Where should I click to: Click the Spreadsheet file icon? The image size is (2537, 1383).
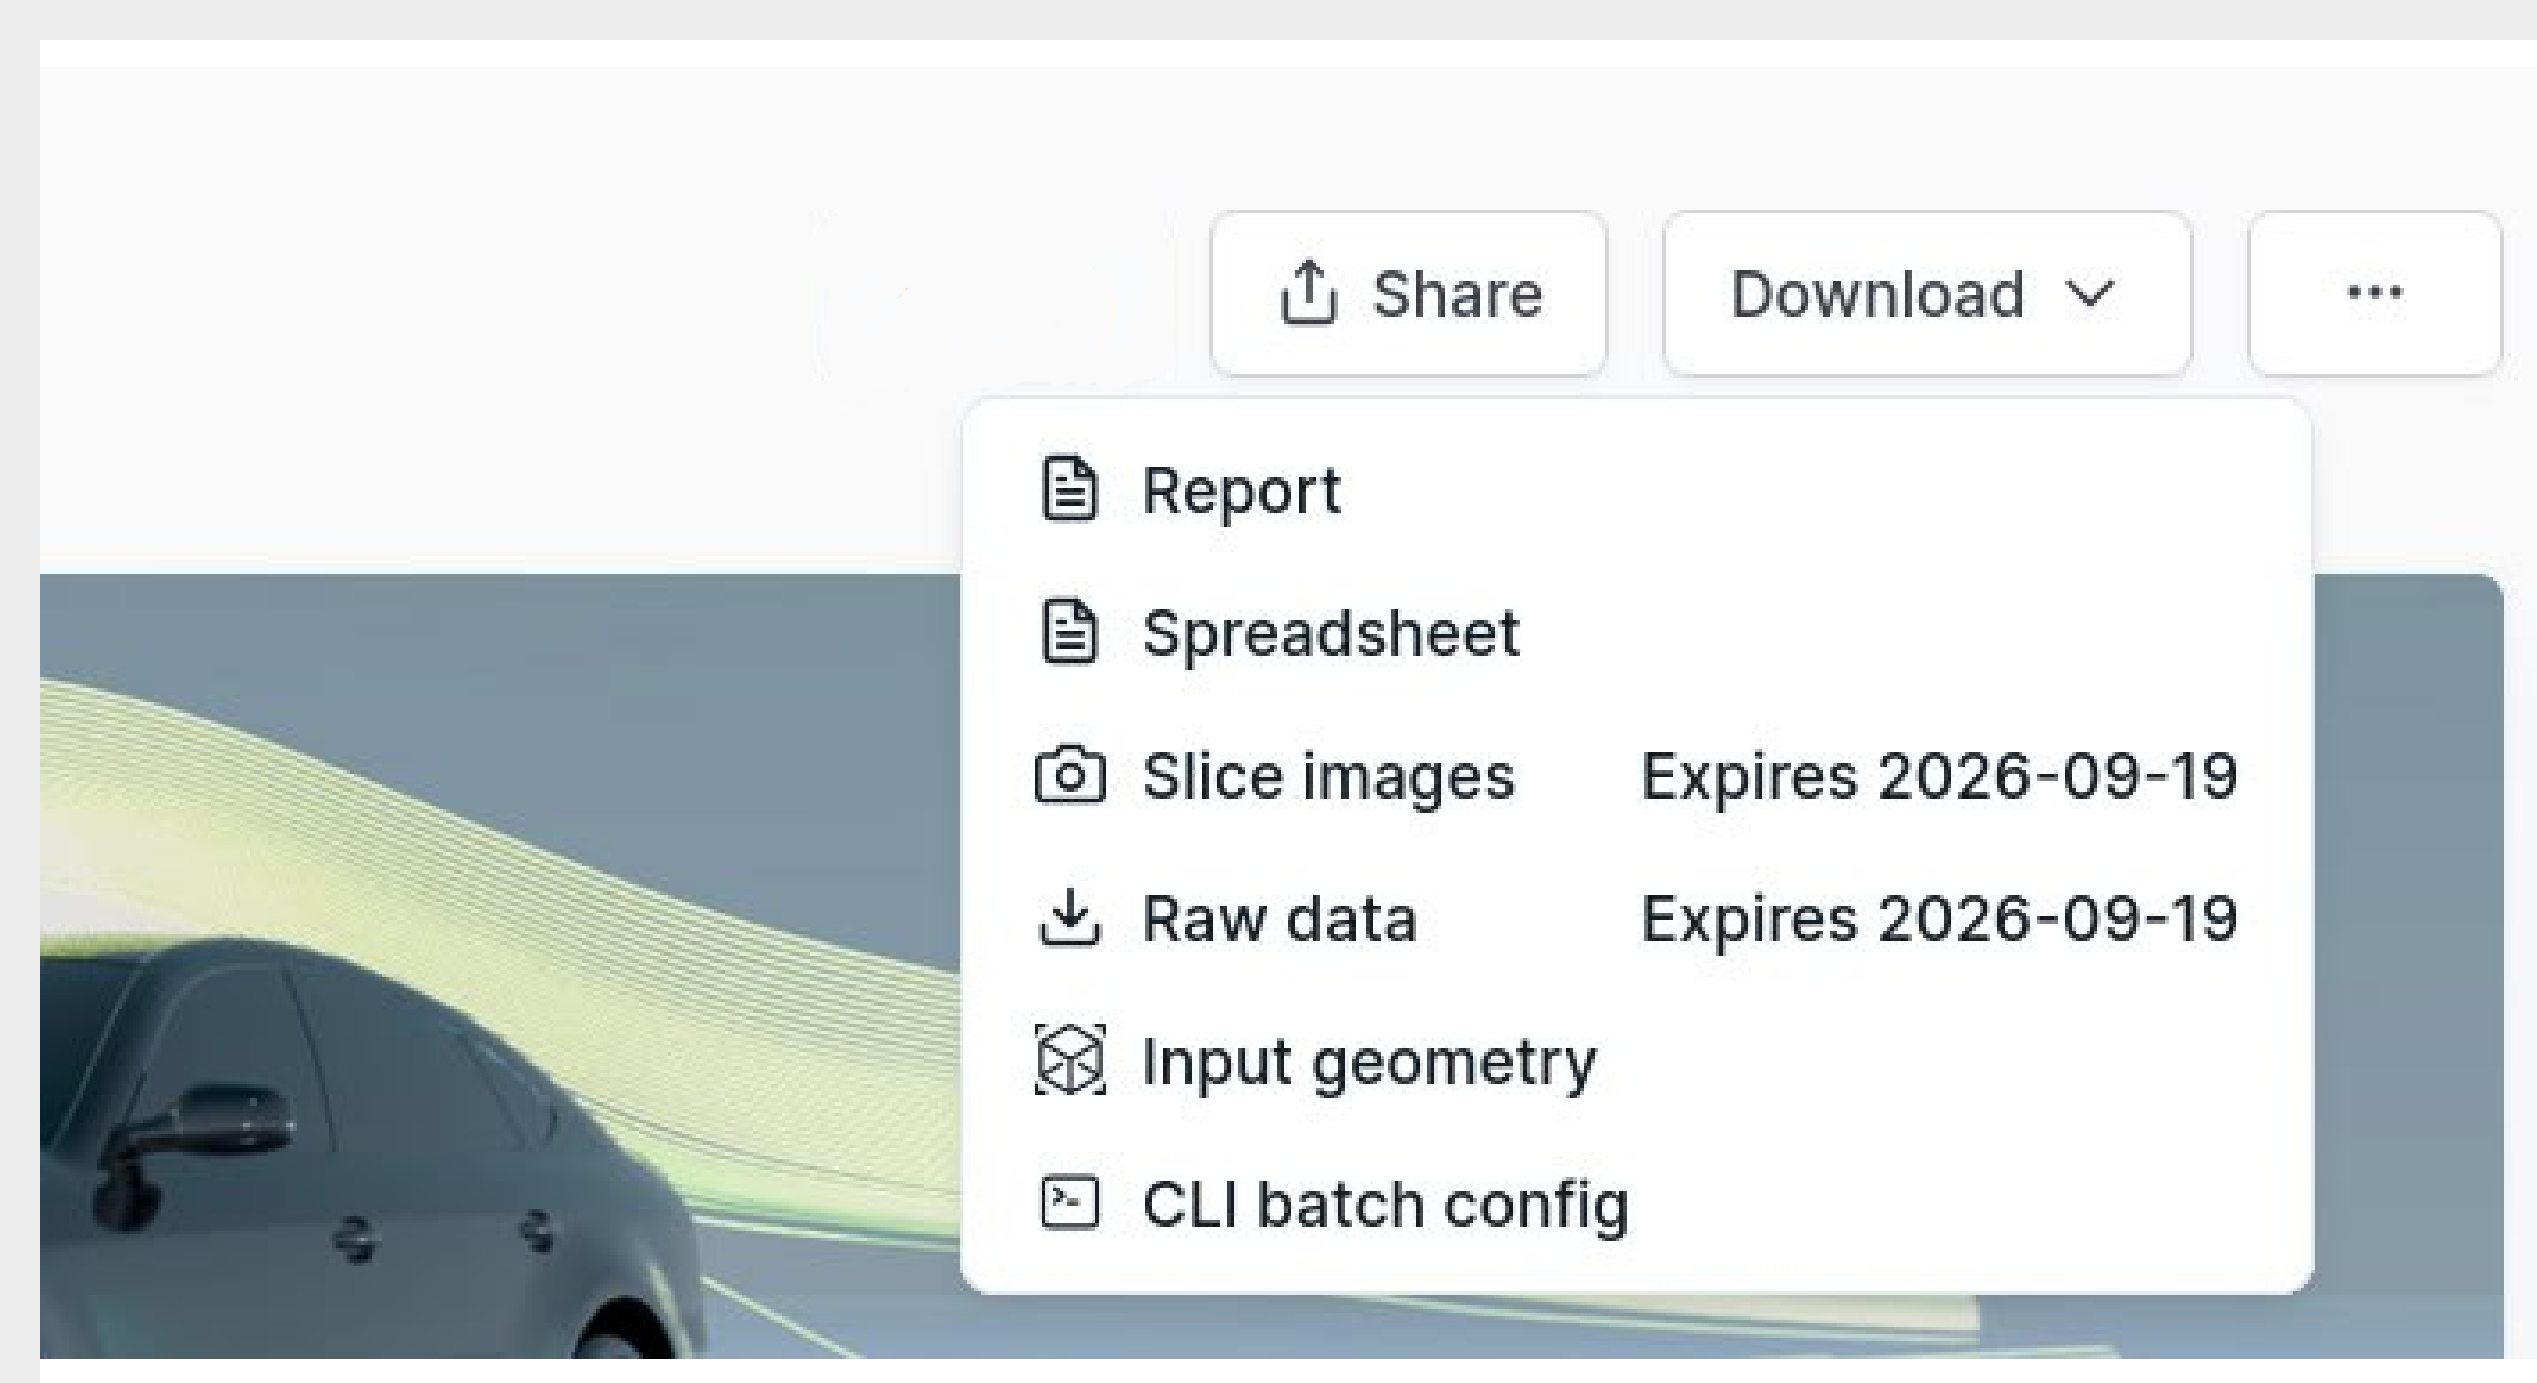click(1070, 633)
